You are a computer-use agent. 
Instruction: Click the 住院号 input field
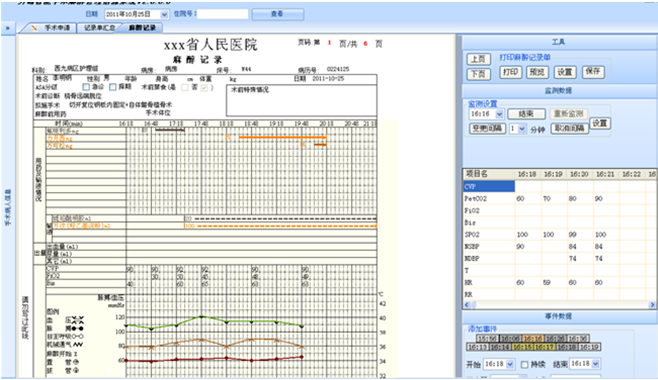[222, 14]
